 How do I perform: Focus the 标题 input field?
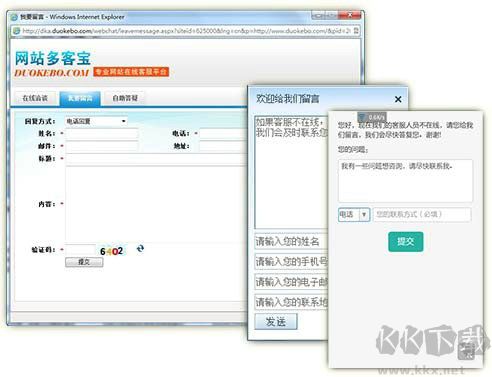[157, 159]
